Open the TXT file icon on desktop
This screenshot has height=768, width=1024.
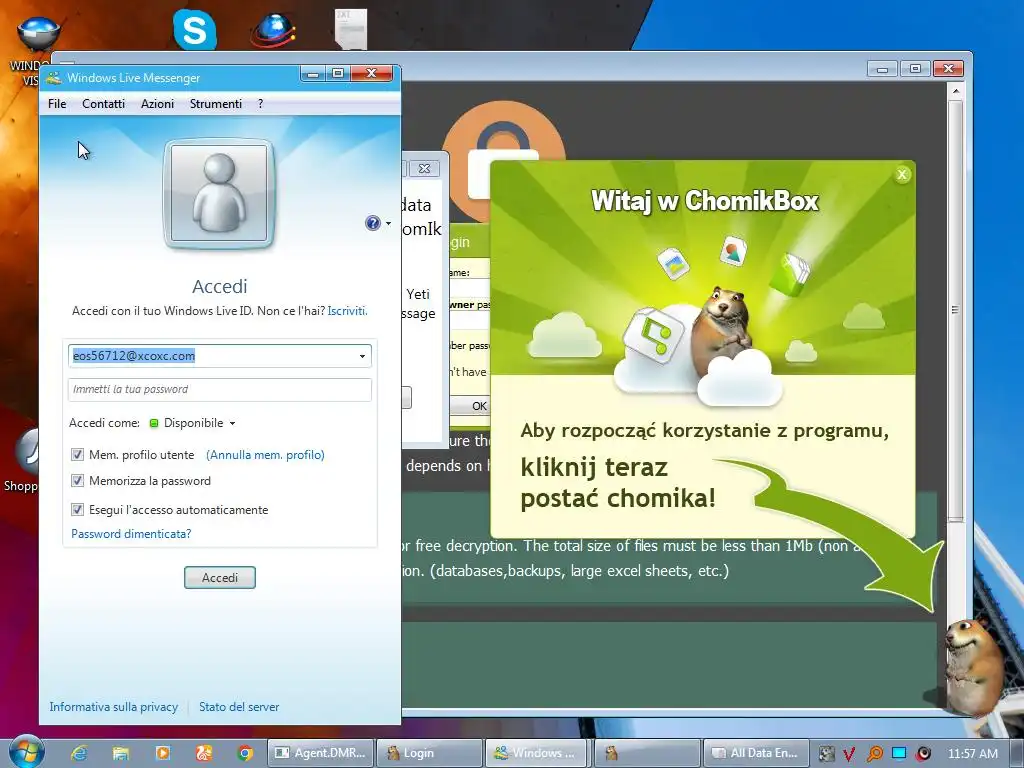tap(351, 29)
